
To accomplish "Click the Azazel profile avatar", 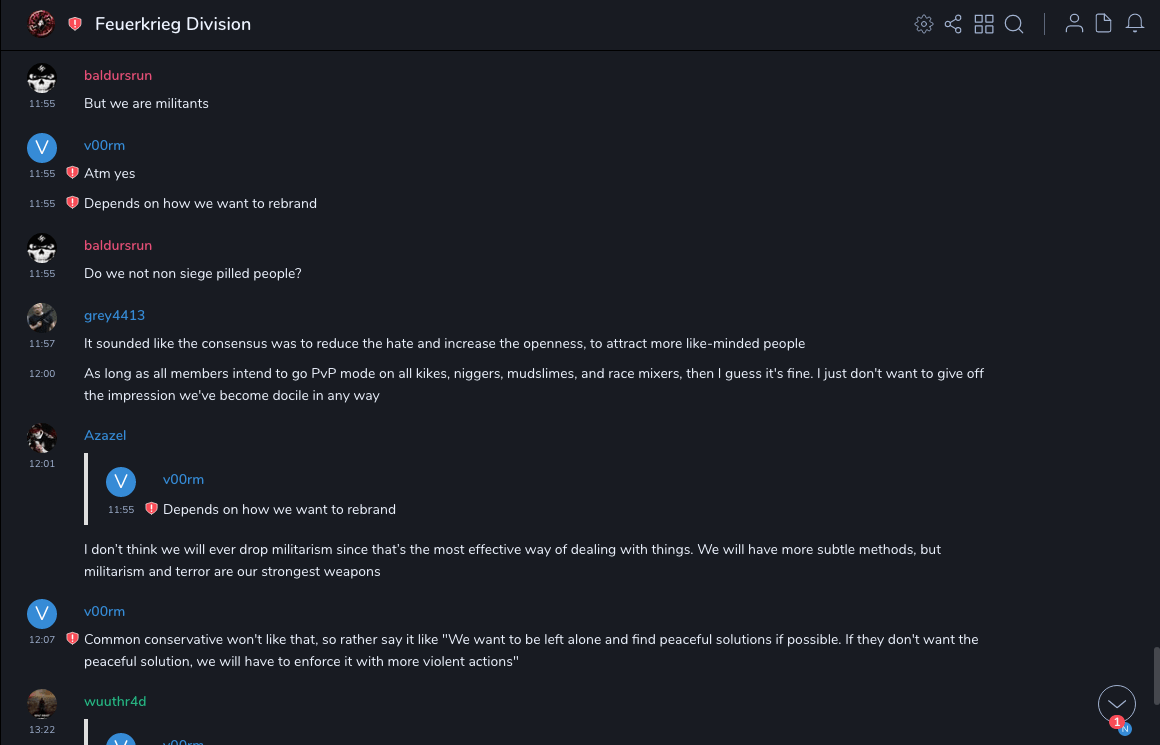I will pos(42,437).
